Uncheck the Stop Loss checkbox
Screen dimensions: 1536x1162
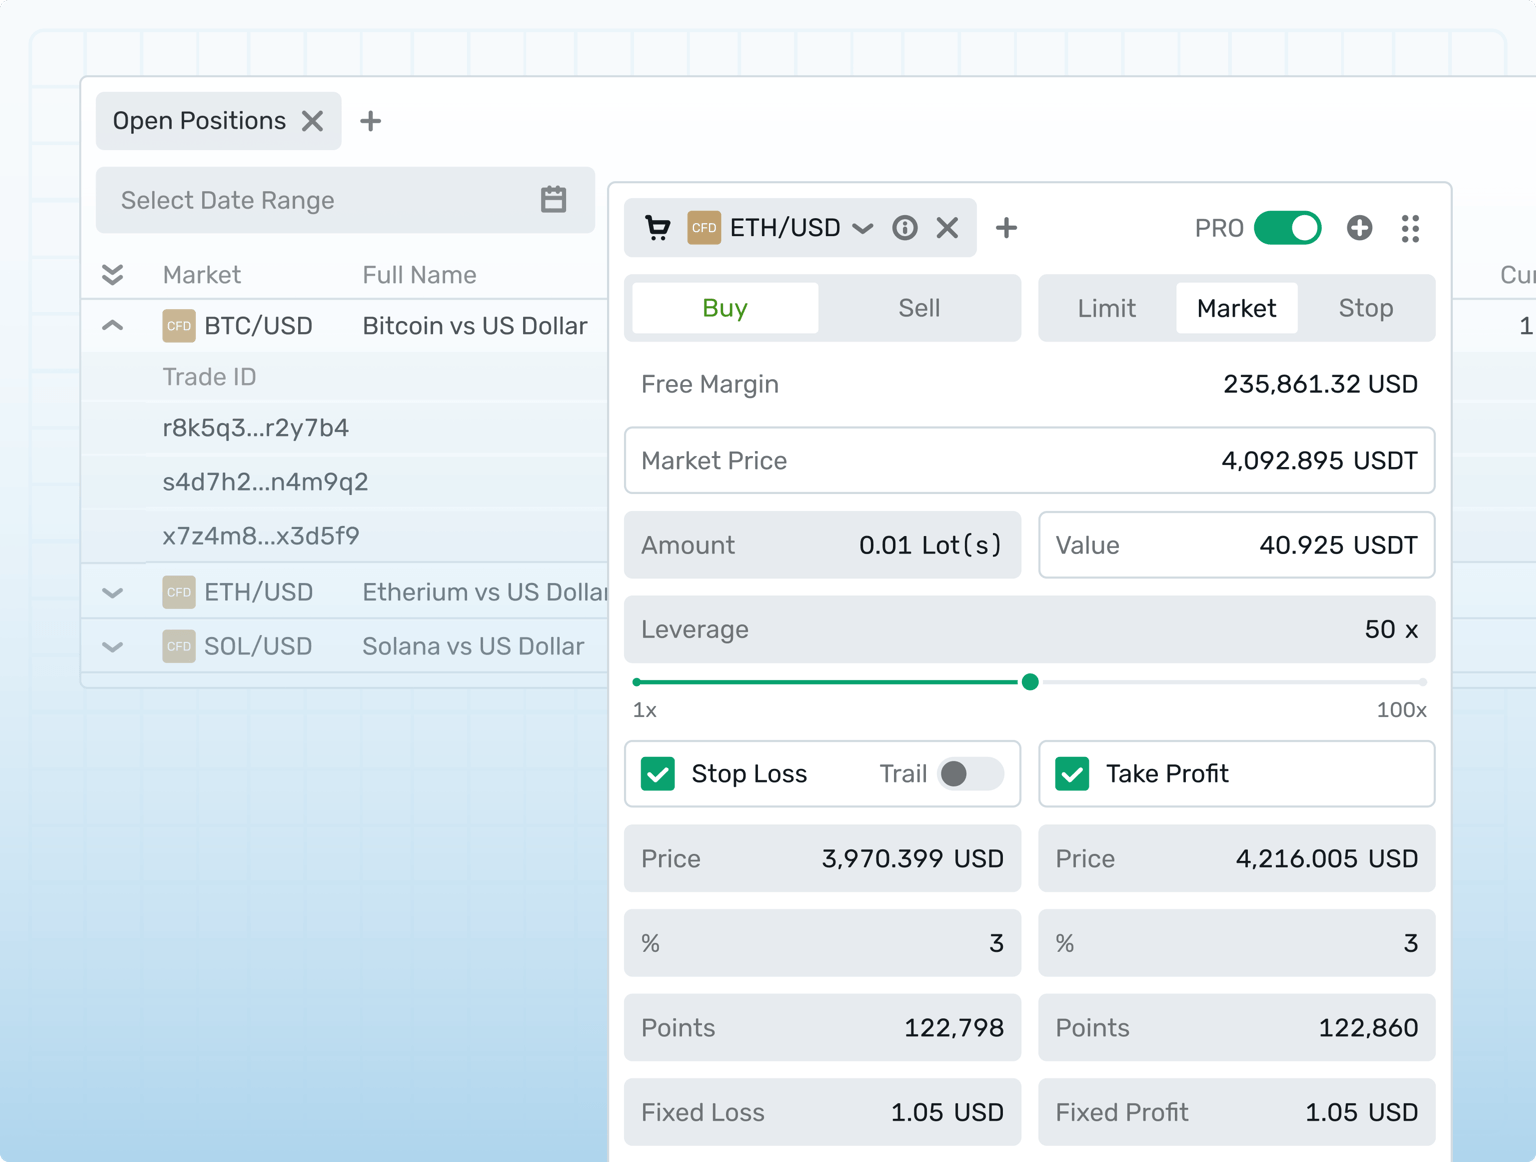coord(658,774)
